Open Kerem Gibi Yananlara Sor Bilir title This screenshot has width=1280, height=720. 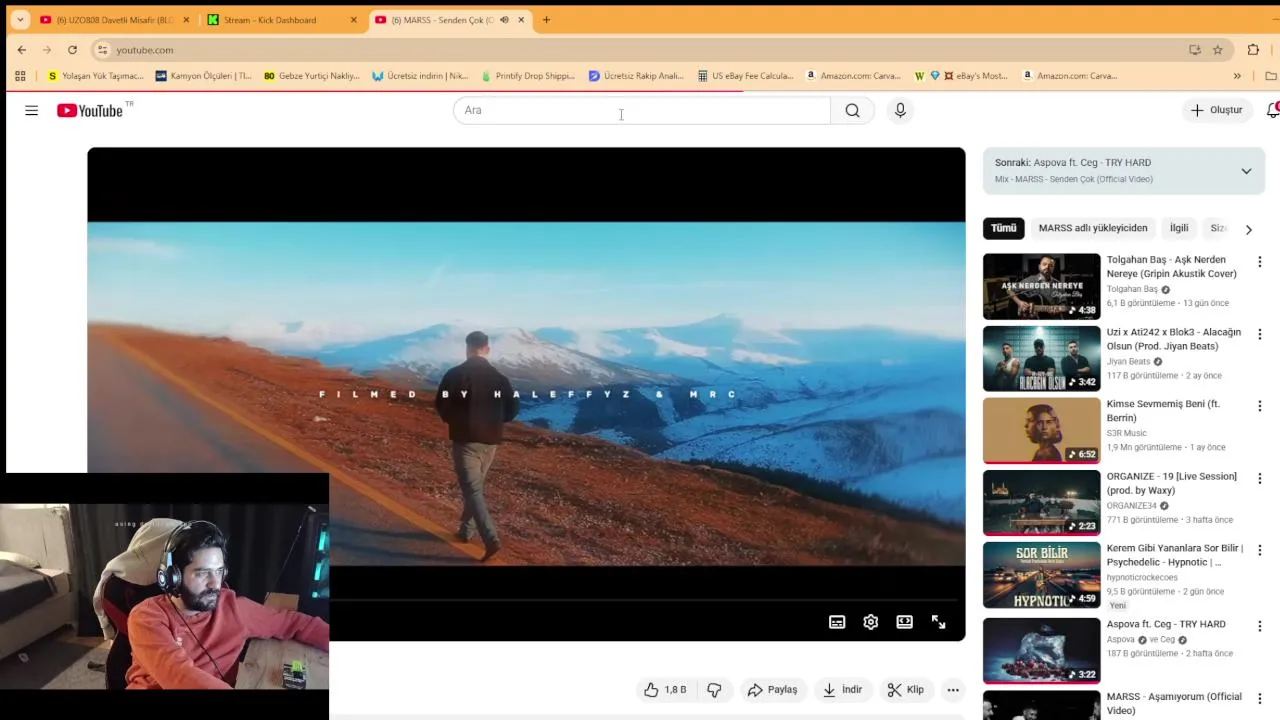[1175, 555]
